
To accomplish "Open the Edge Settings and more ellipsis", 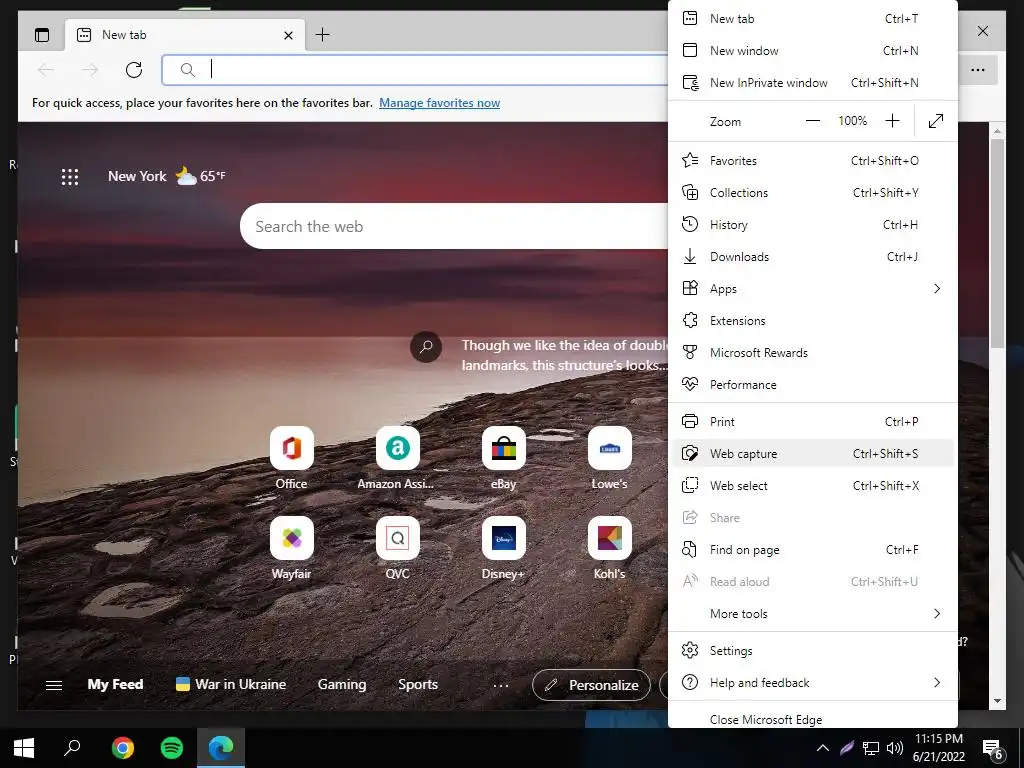I will tap(978, 70).
